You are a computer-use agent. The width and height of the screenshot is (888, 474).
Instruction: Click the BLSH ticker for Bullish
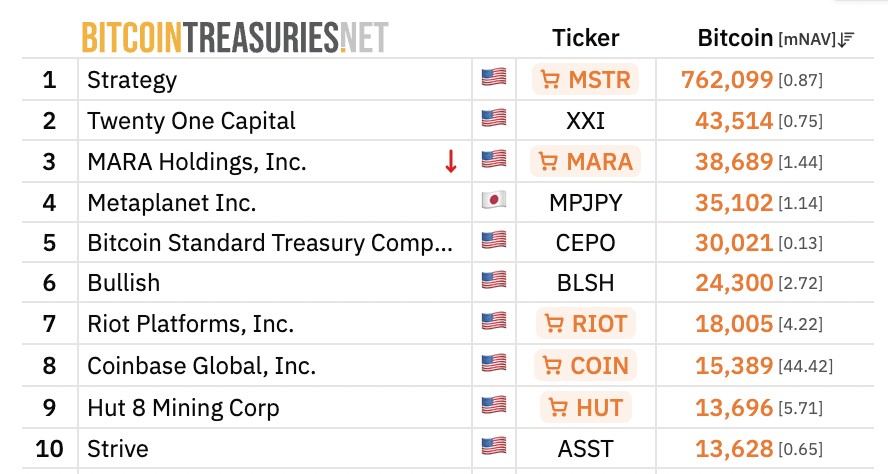(x=586, y=283)
